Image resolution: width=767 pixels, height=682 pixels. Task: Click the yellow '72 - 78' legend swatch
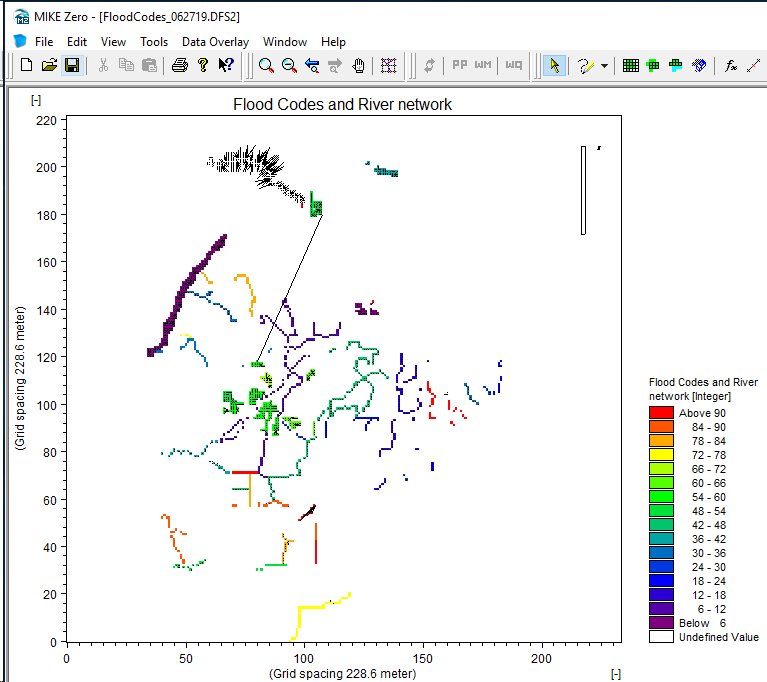(x=661, y=455)
